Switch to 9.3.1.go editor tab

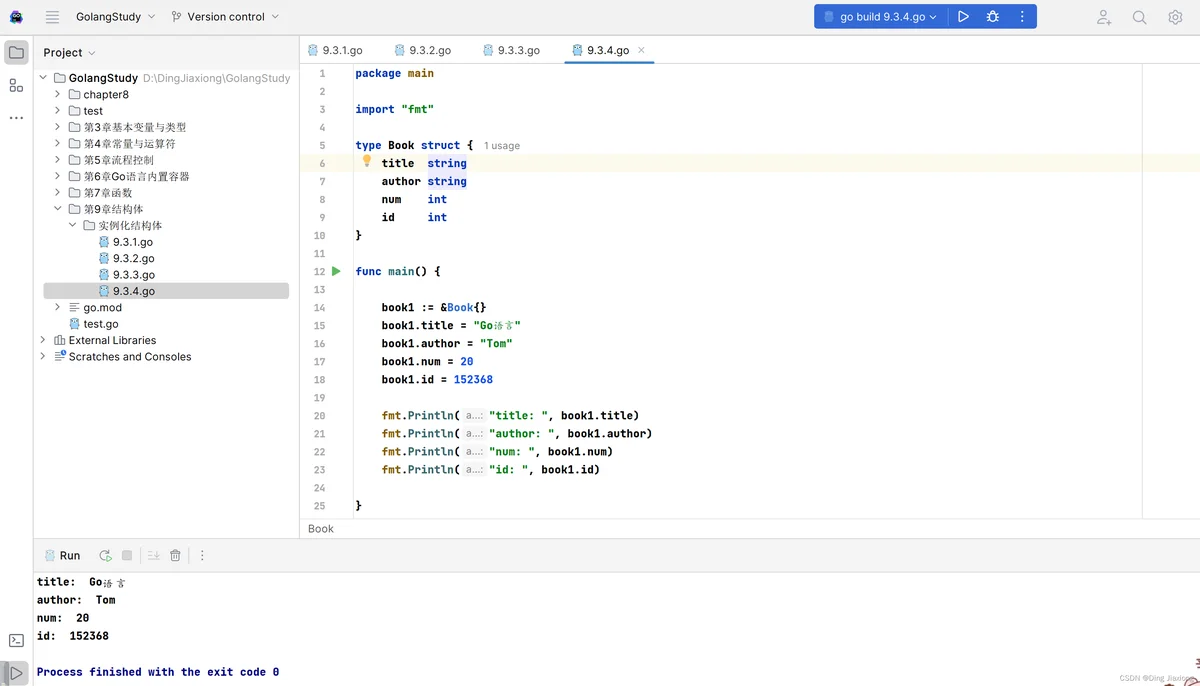[335, 50]
